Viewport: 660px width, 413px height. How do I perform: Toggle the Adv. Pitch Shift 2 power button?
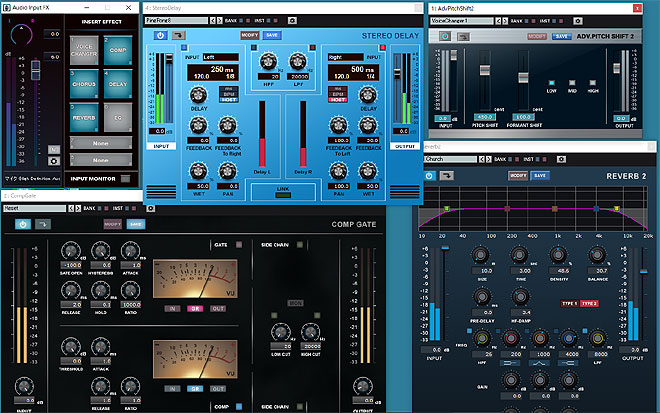(x=445, y=37)
